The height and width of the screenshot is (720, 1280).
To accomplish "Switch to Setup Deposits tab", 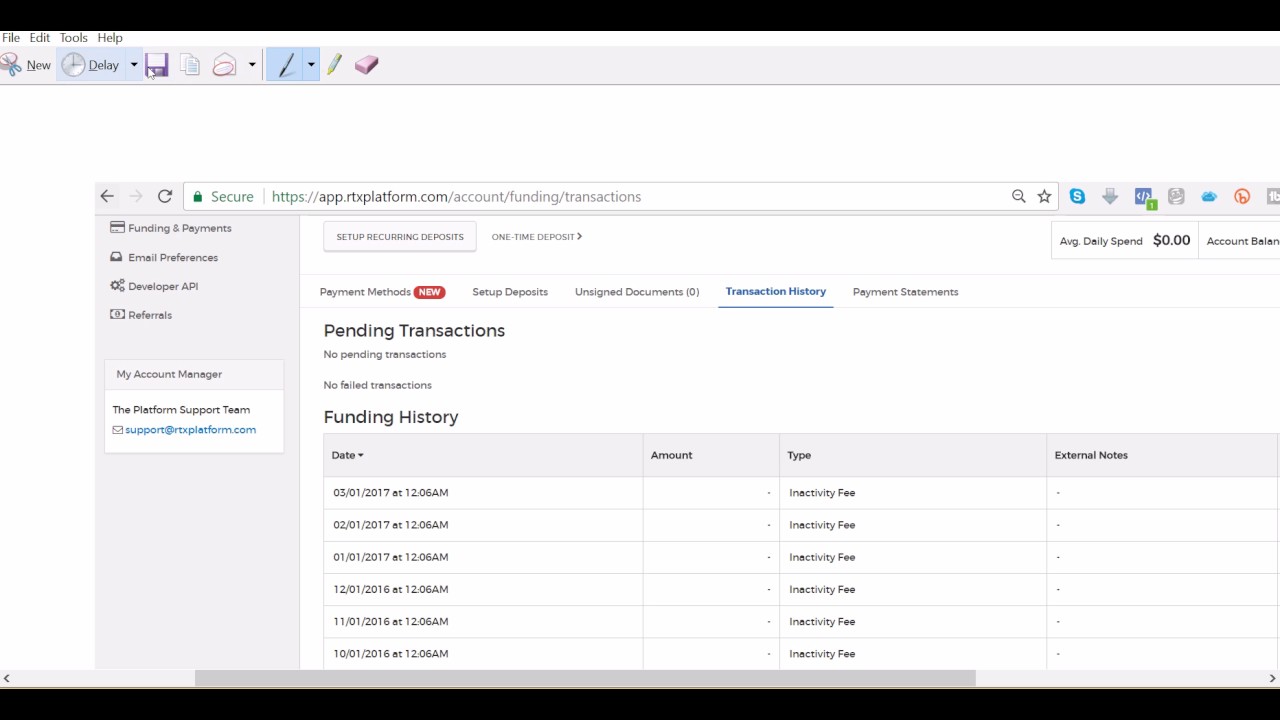I will [x=510, y=292].
